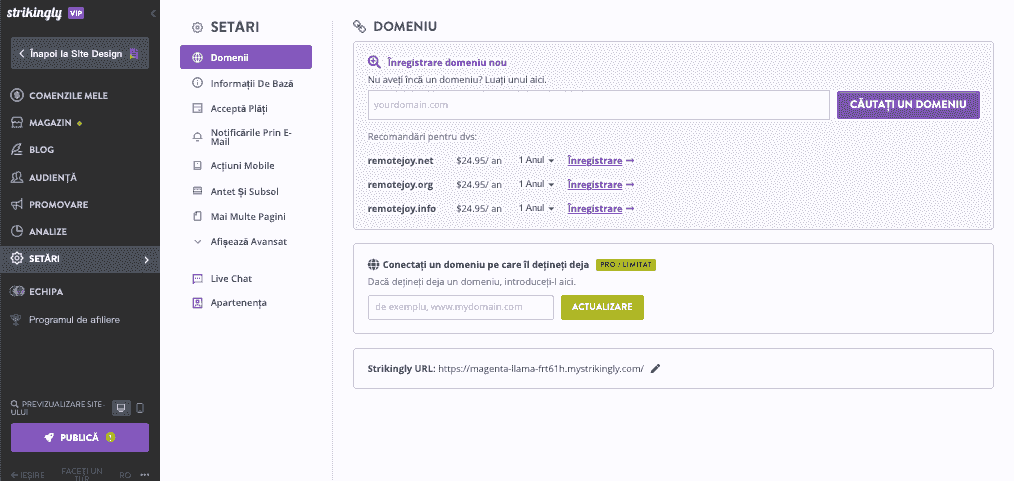Open Apartenența settings
The image size is (1014, 481).
point(239,303)
